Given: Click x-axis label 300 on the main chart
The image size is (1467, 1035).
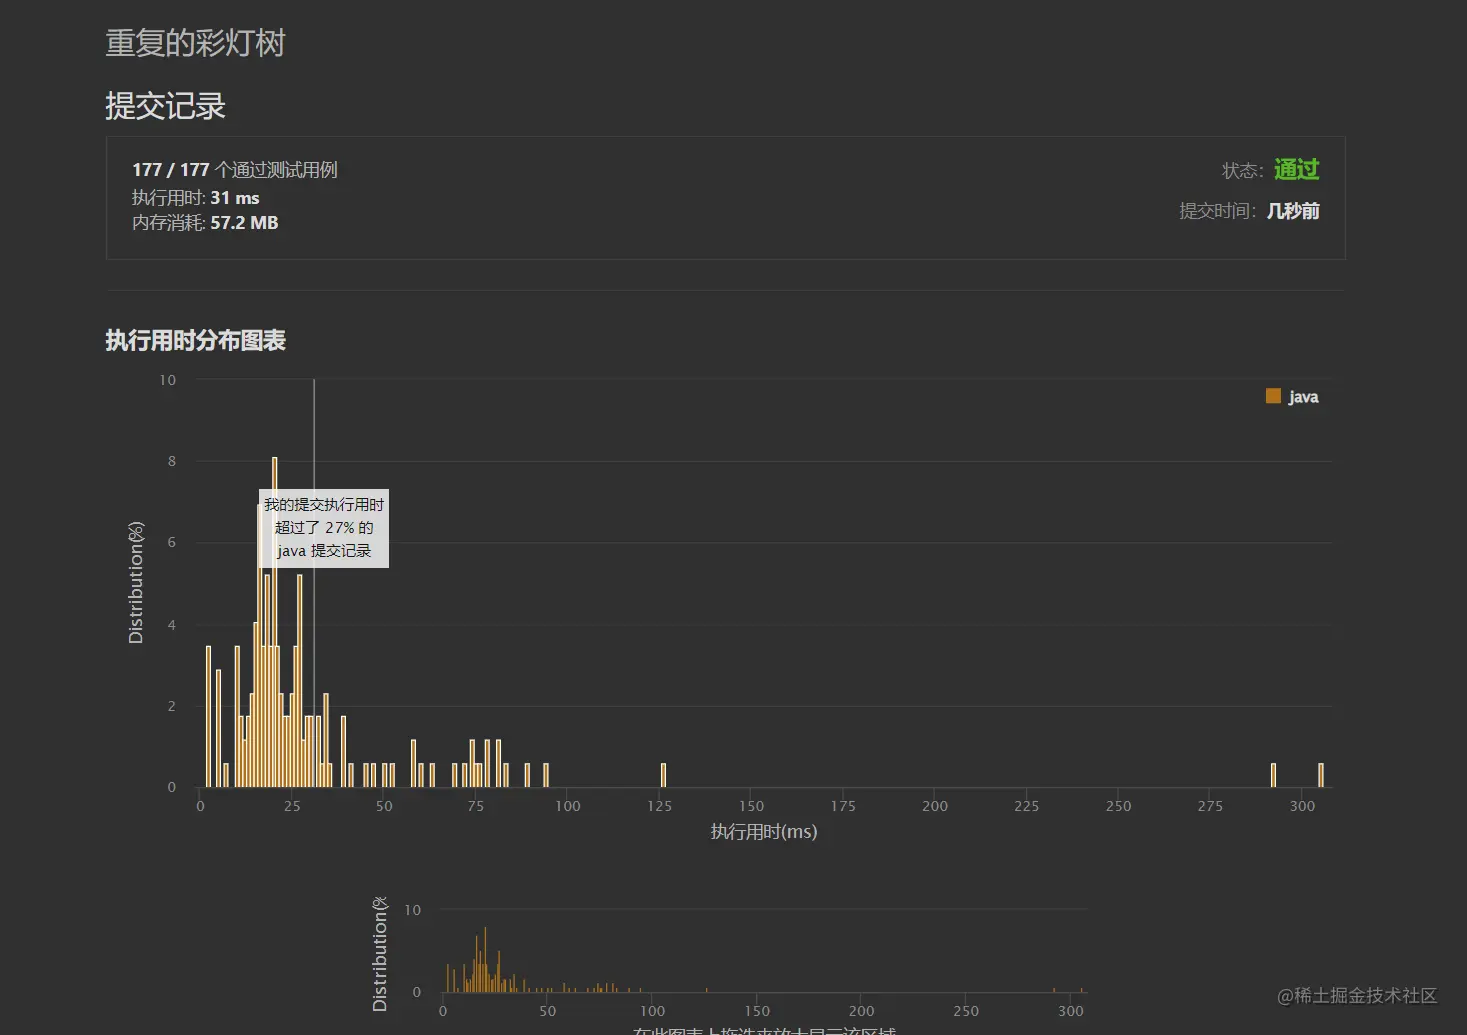Looking at the screenshot, I should (1302, 806).
